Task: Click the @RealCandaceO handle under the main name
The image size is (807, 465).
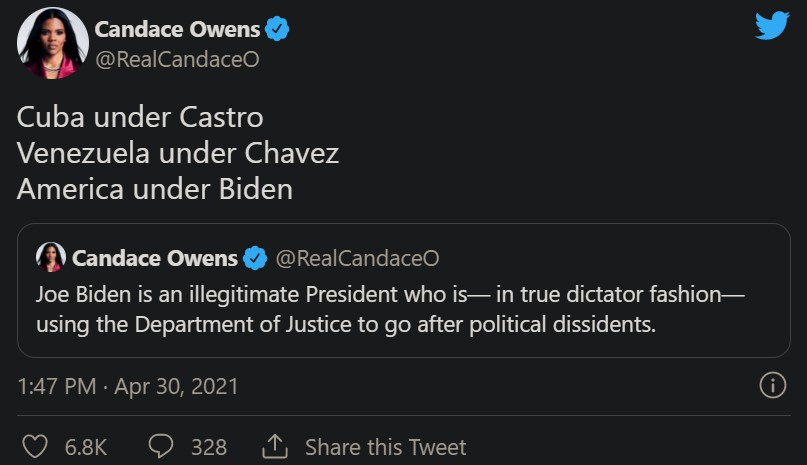Action: tap(176, 59)
